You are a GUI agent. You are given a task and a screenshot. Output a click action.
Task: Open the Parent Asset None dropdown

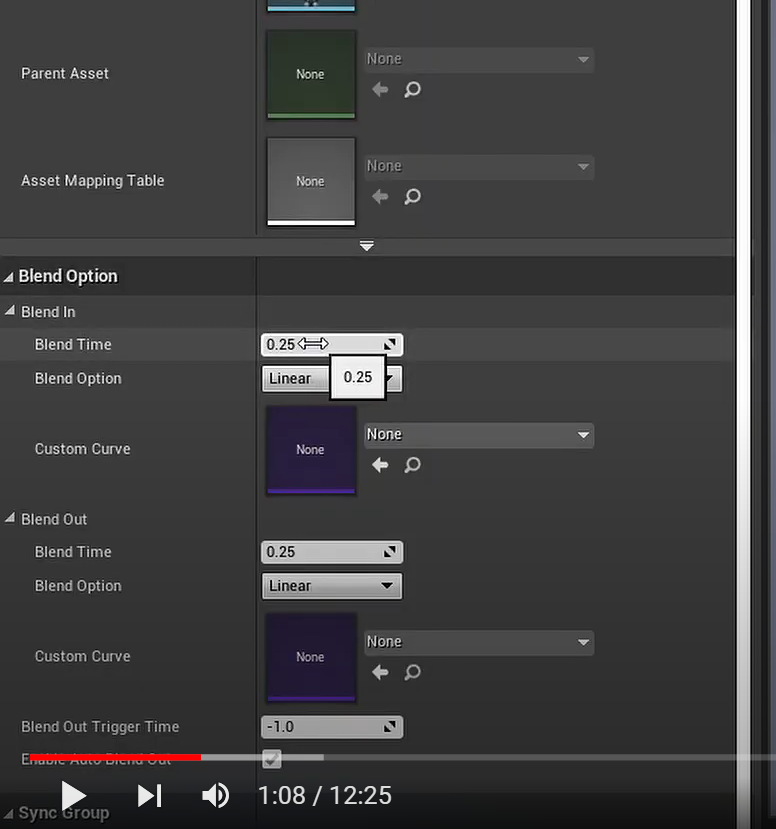click(479, 60)
